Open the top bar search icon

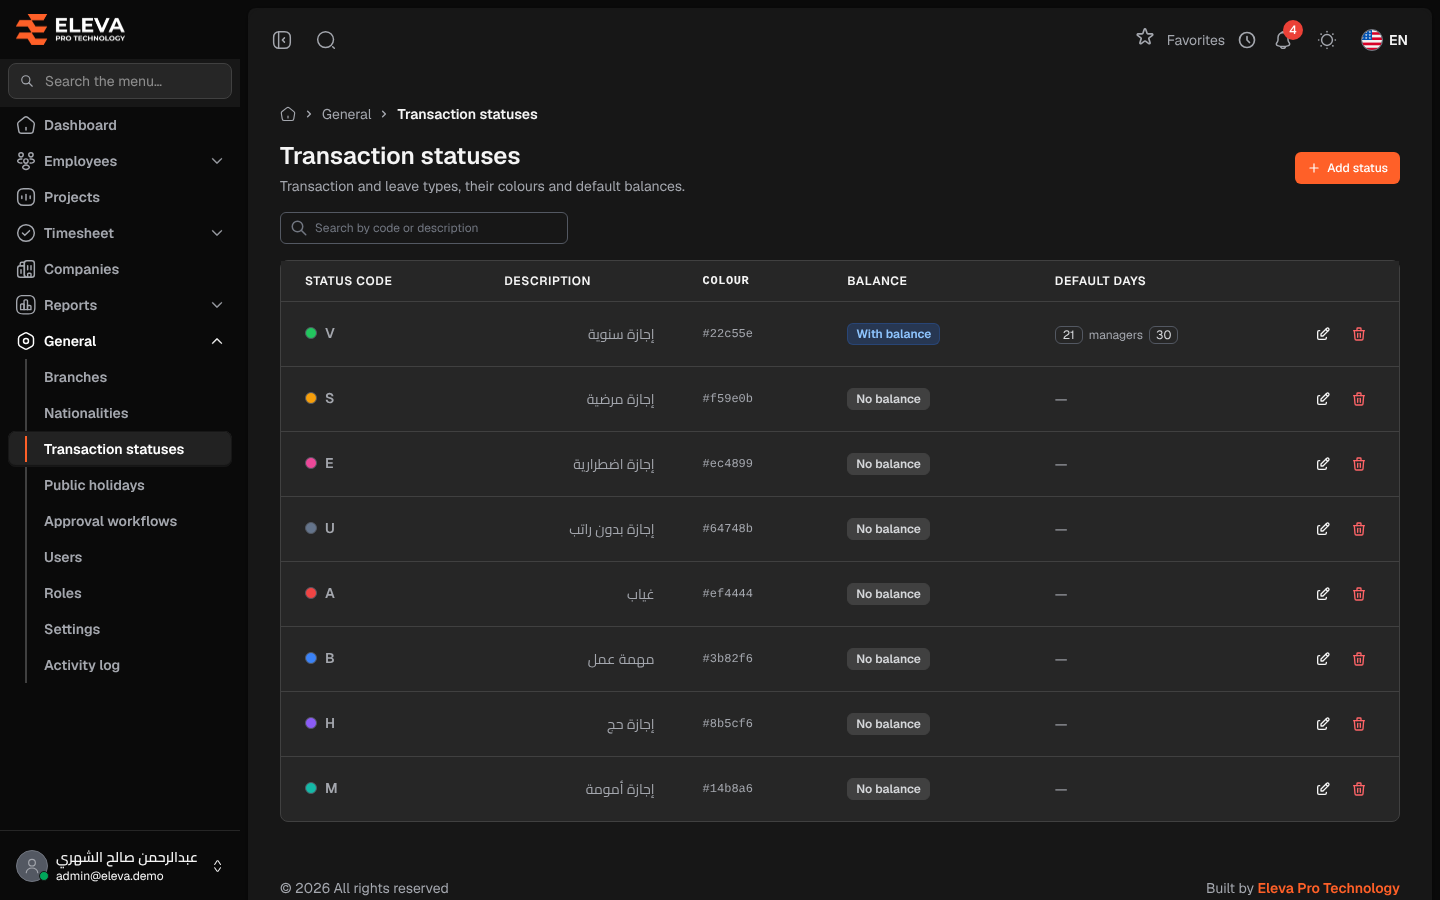[326, 40]
